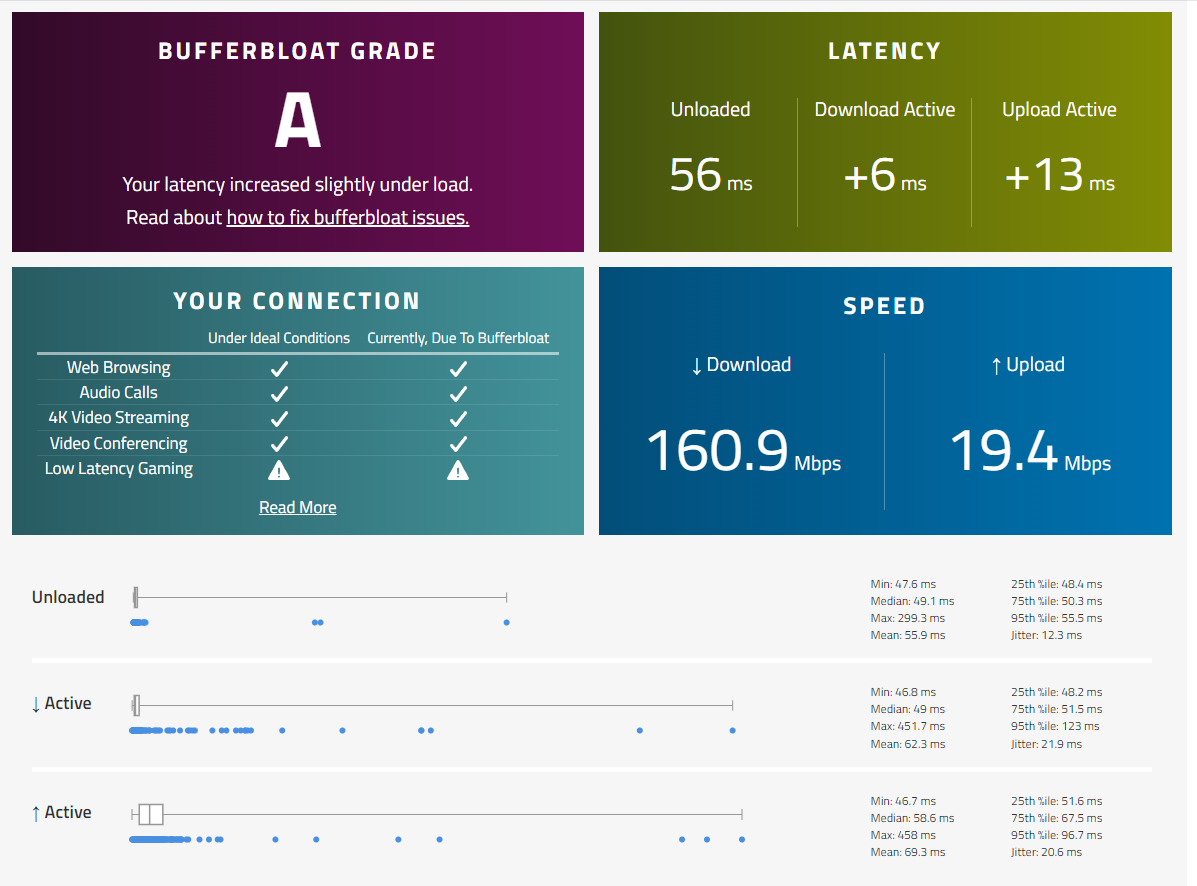Viewport: 1197px width, 886px height.
Task: Click the BUFFERBLOAT GRADE heading
Action: pos(297,51)
